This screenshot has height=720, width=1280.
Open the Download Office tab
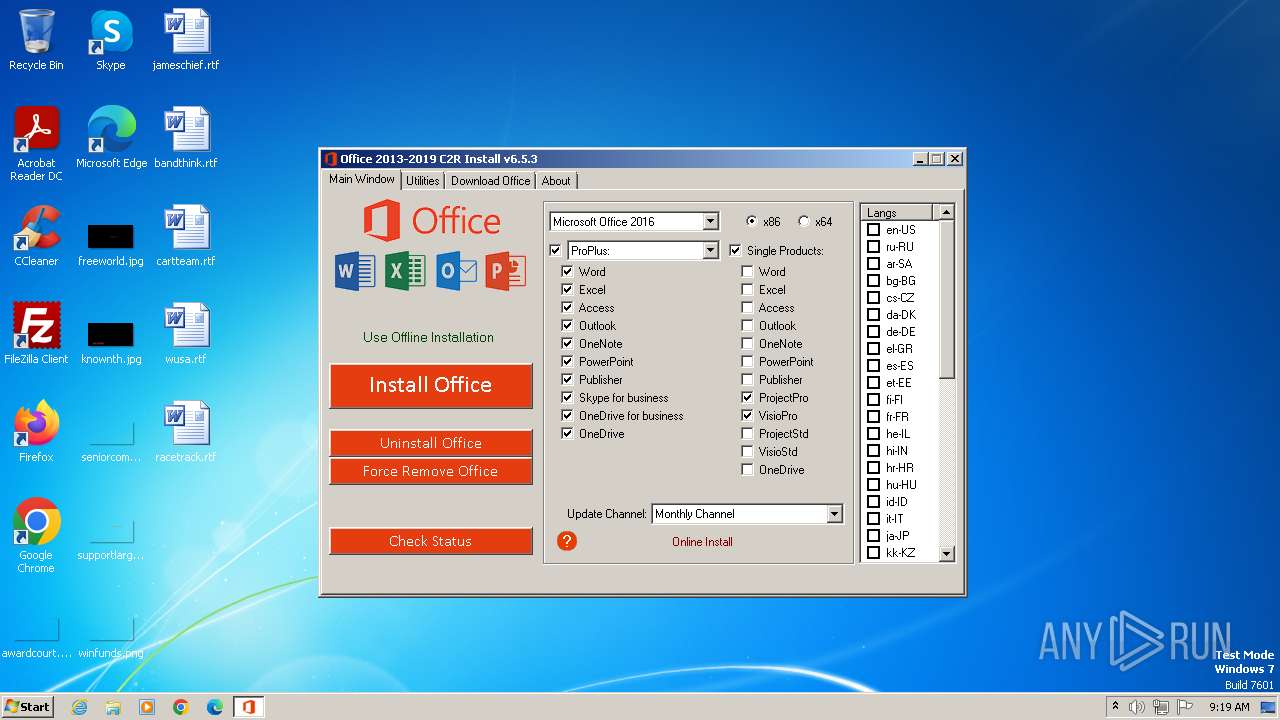tap(490, 181)
